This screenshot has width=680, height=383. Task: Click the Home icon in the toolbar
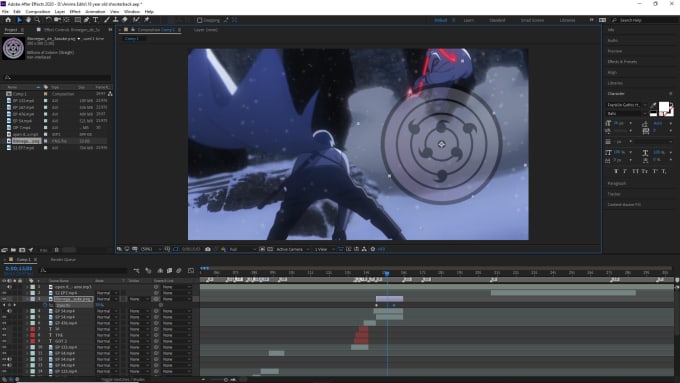pyautogui.click(x=8, y=20)
